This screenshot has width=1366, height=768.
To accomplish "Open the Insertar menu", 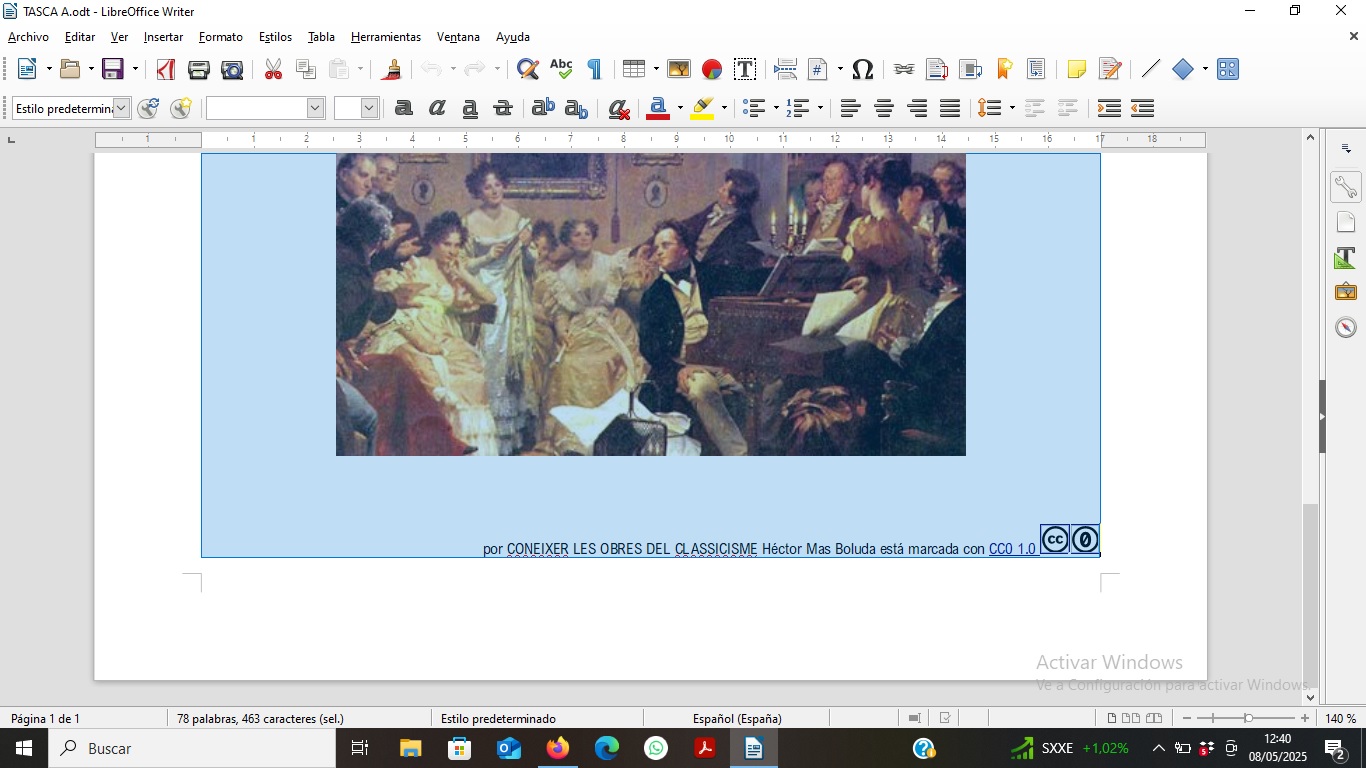I will pos(163,37).
